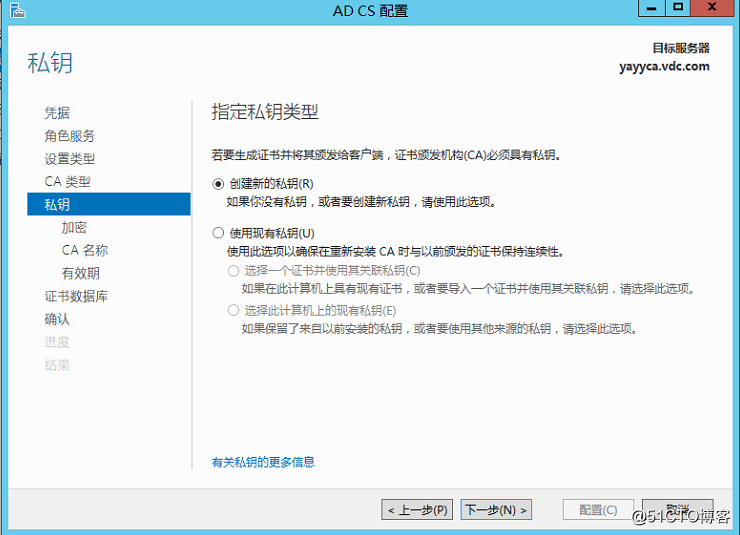
Task: Click the disabled 结果 step
Action: (57, 365)
